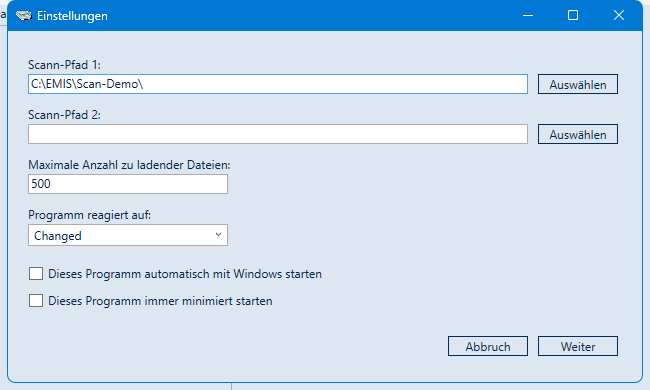
Task: Click the maximum file count field showing 500
Action: pos(128,184)
